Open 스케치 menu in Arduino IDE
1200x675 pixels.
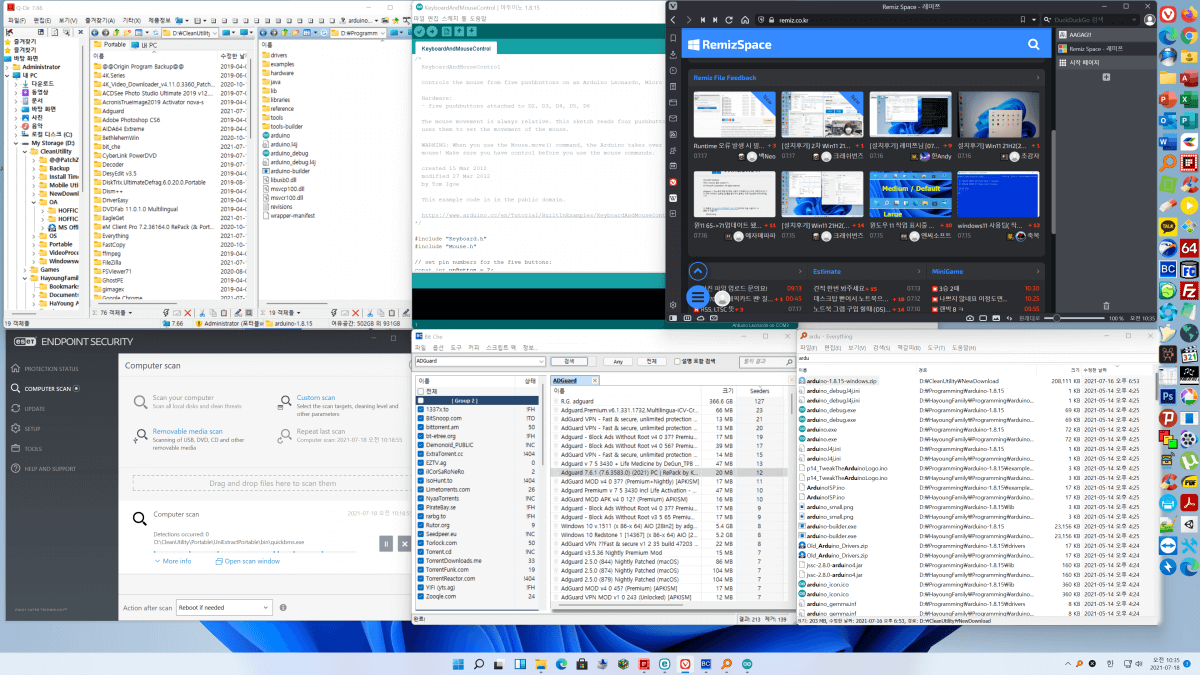click(x=449, y=19)
